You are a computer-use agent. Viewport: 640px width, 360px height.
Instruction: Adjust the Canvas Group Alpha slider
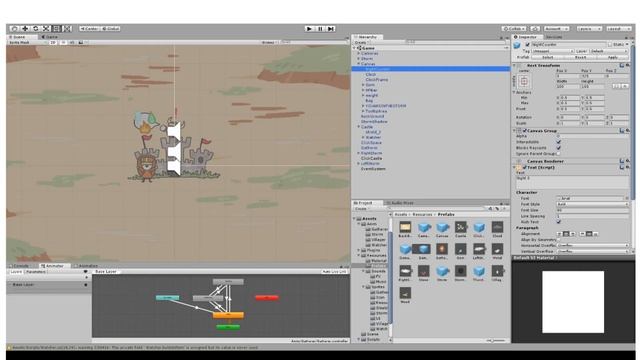tap(593, 136)
